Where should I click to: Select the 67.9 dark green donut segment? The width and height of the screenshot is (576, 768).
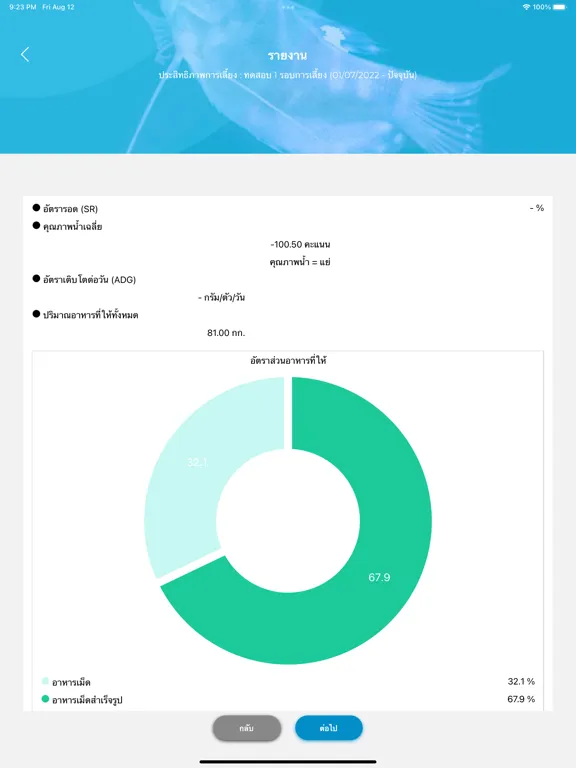(x=380, y=577)
